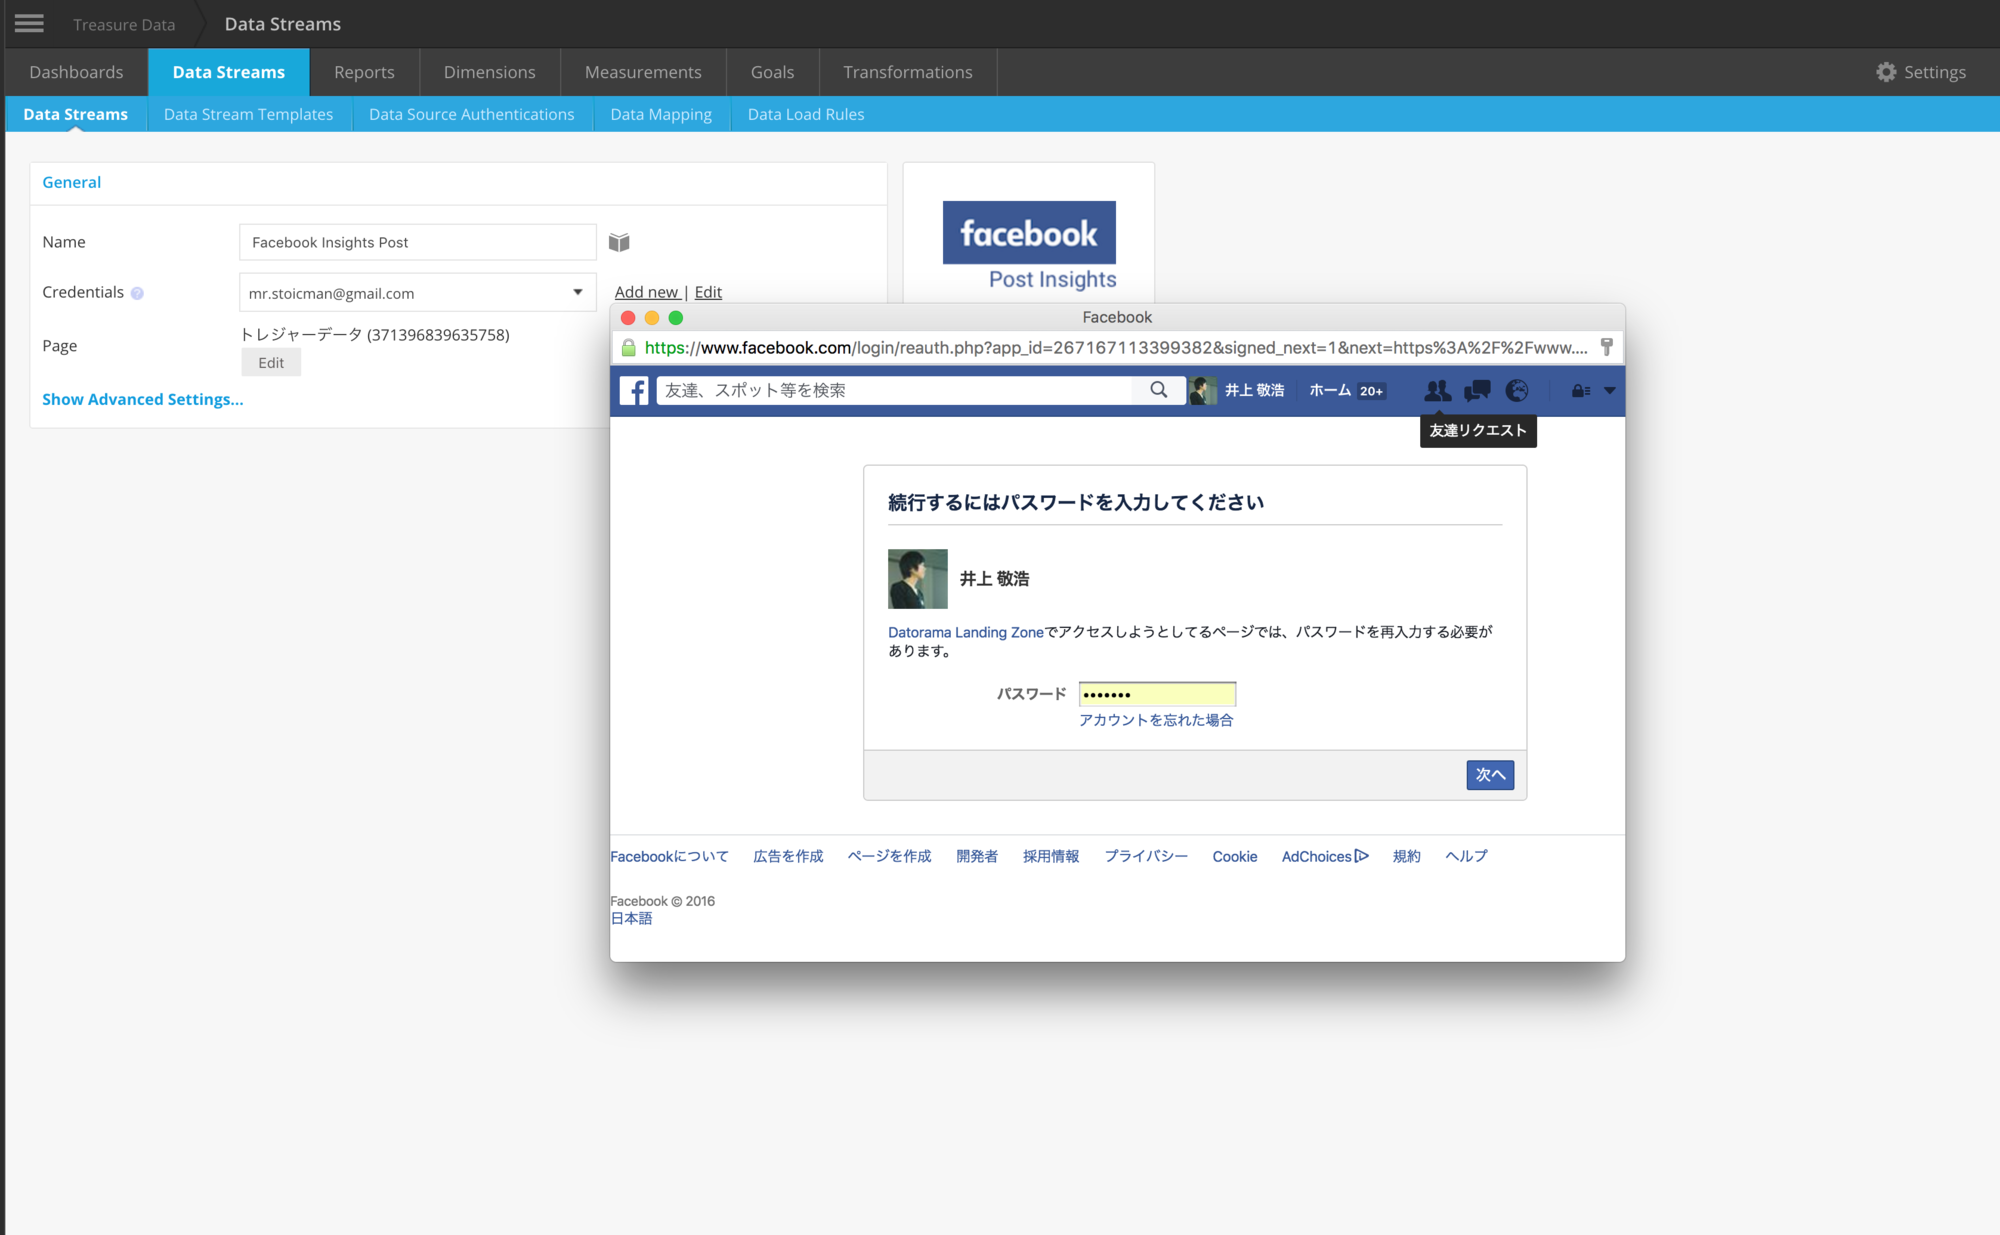
Task: Open Data Source Authentications sub-tab
Action: (472, 114)
